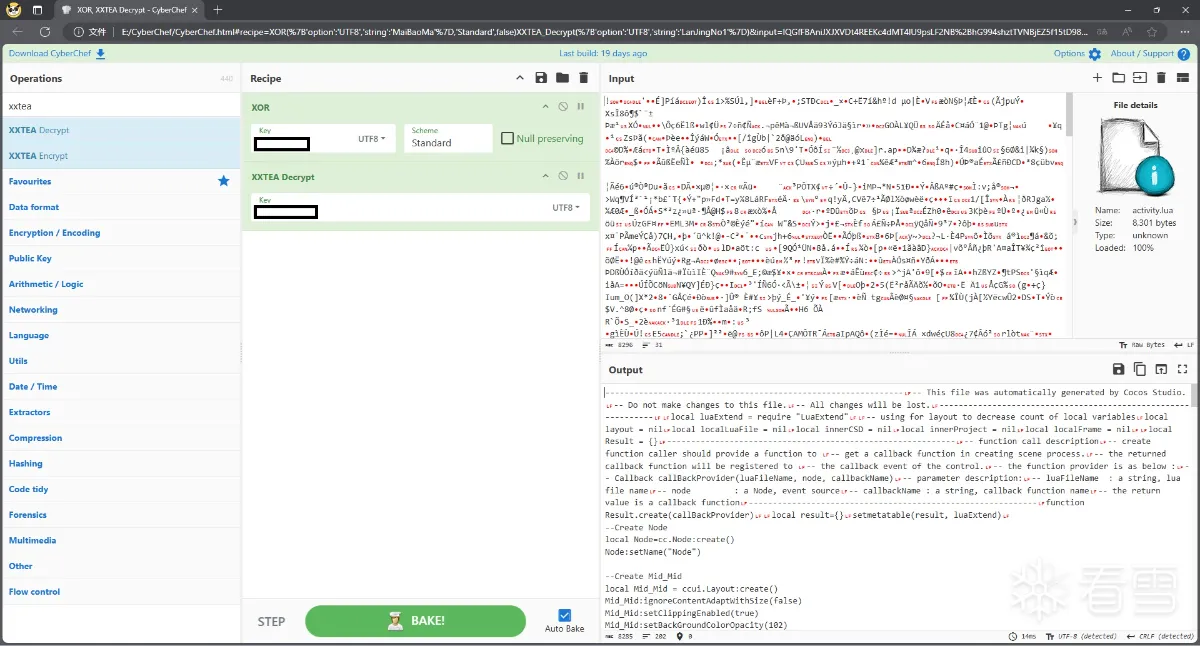Viewport: 1200px width, 646px height.
Task: Expand the Networking category
Action: [120, 310]
